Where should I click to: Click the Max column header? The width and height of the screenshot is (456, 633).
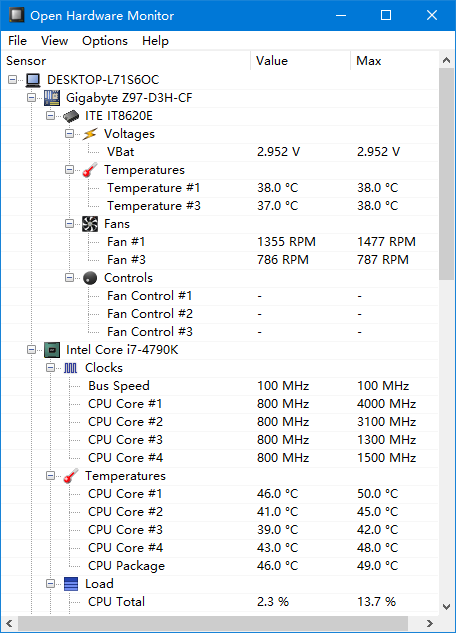pyautogui.click(x=394, y=61)
